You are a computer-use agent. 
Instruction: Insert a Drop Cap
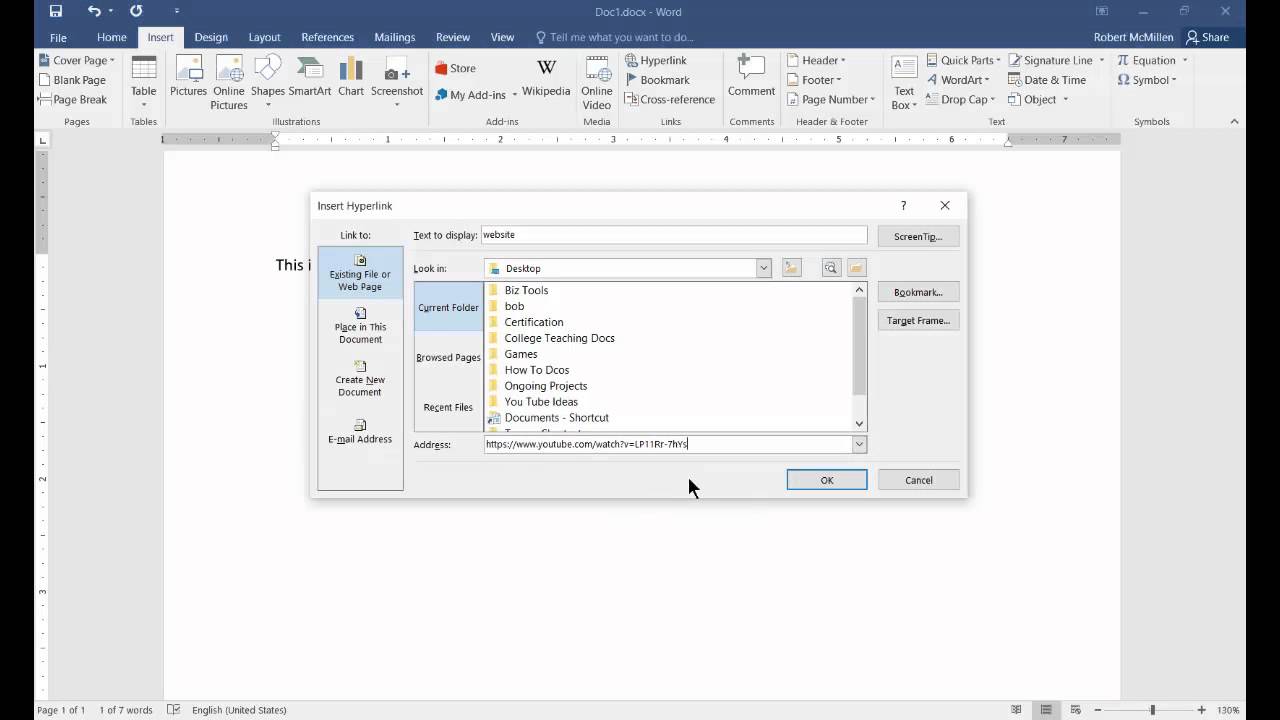coord(961,100)
